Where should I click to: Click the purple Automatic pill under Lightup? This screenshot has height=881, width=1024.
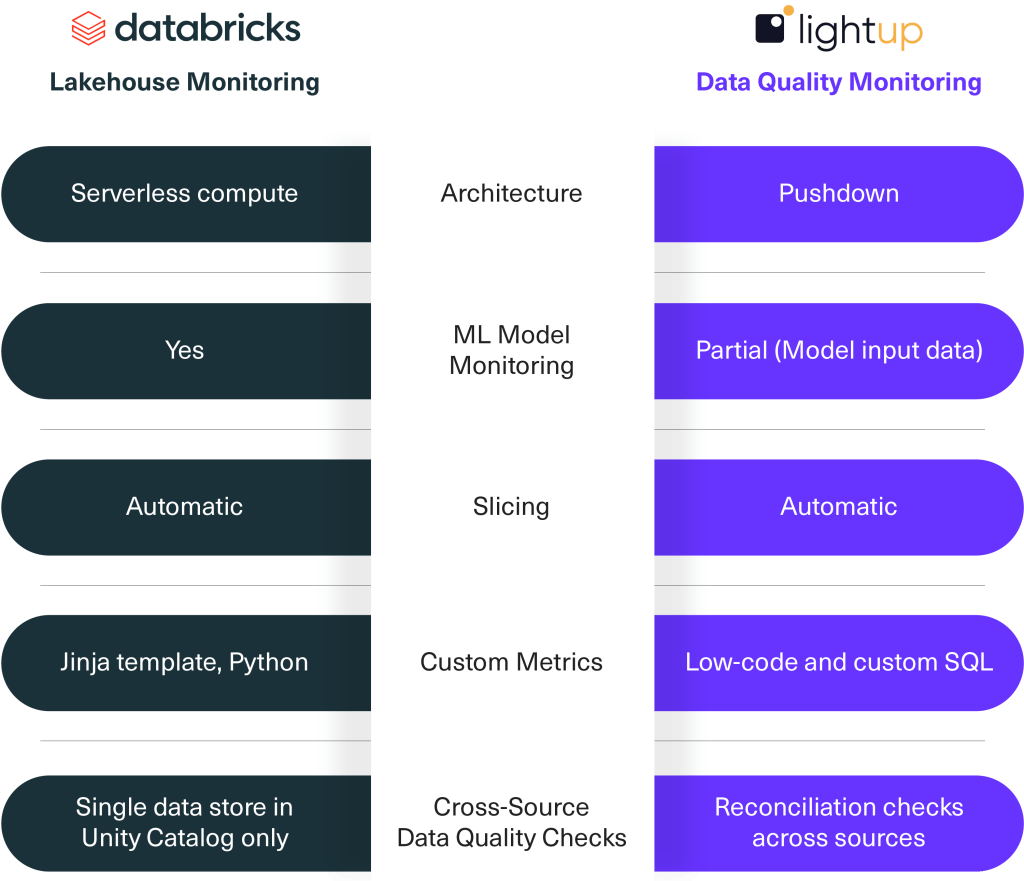coord(839,507)
